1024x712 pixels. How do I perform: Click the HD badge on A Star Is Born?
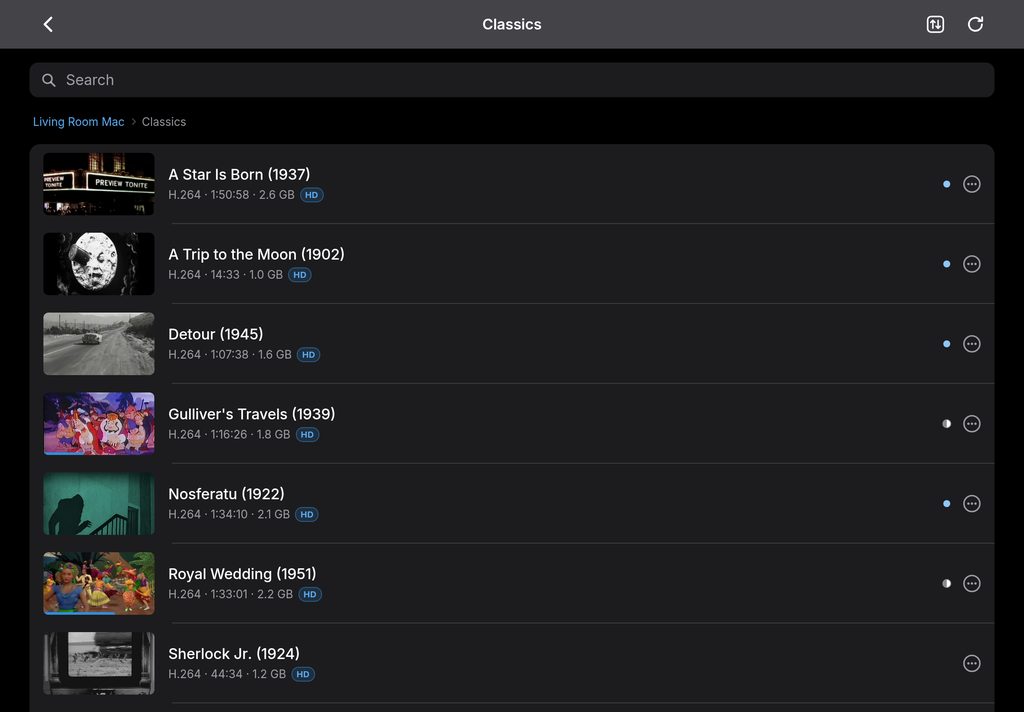[312, 195]
